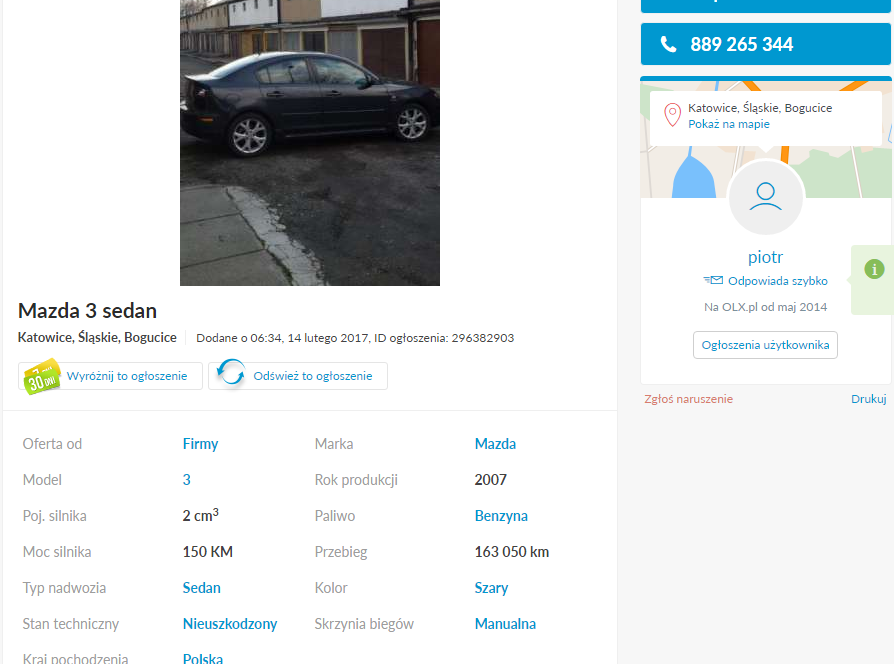Click the envelope icon beside Odpowiada szybko
The image size is (894, 664).
pos(713,280)
